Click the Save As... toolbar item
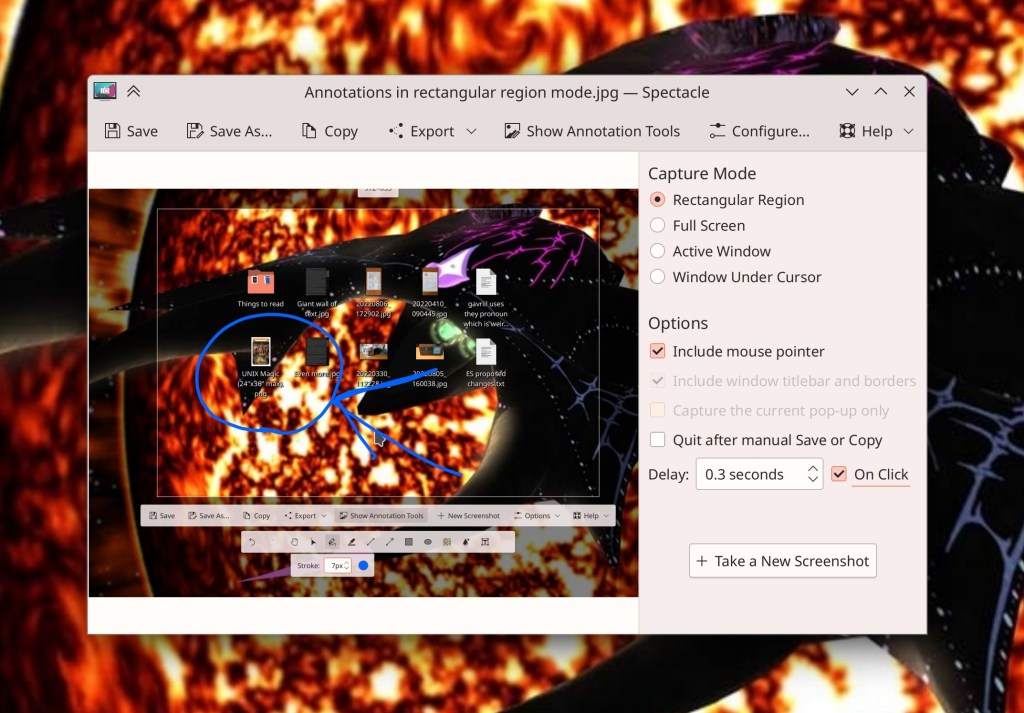The width and height of the screenshot is (1024, 713). click(x=229, y=131)
